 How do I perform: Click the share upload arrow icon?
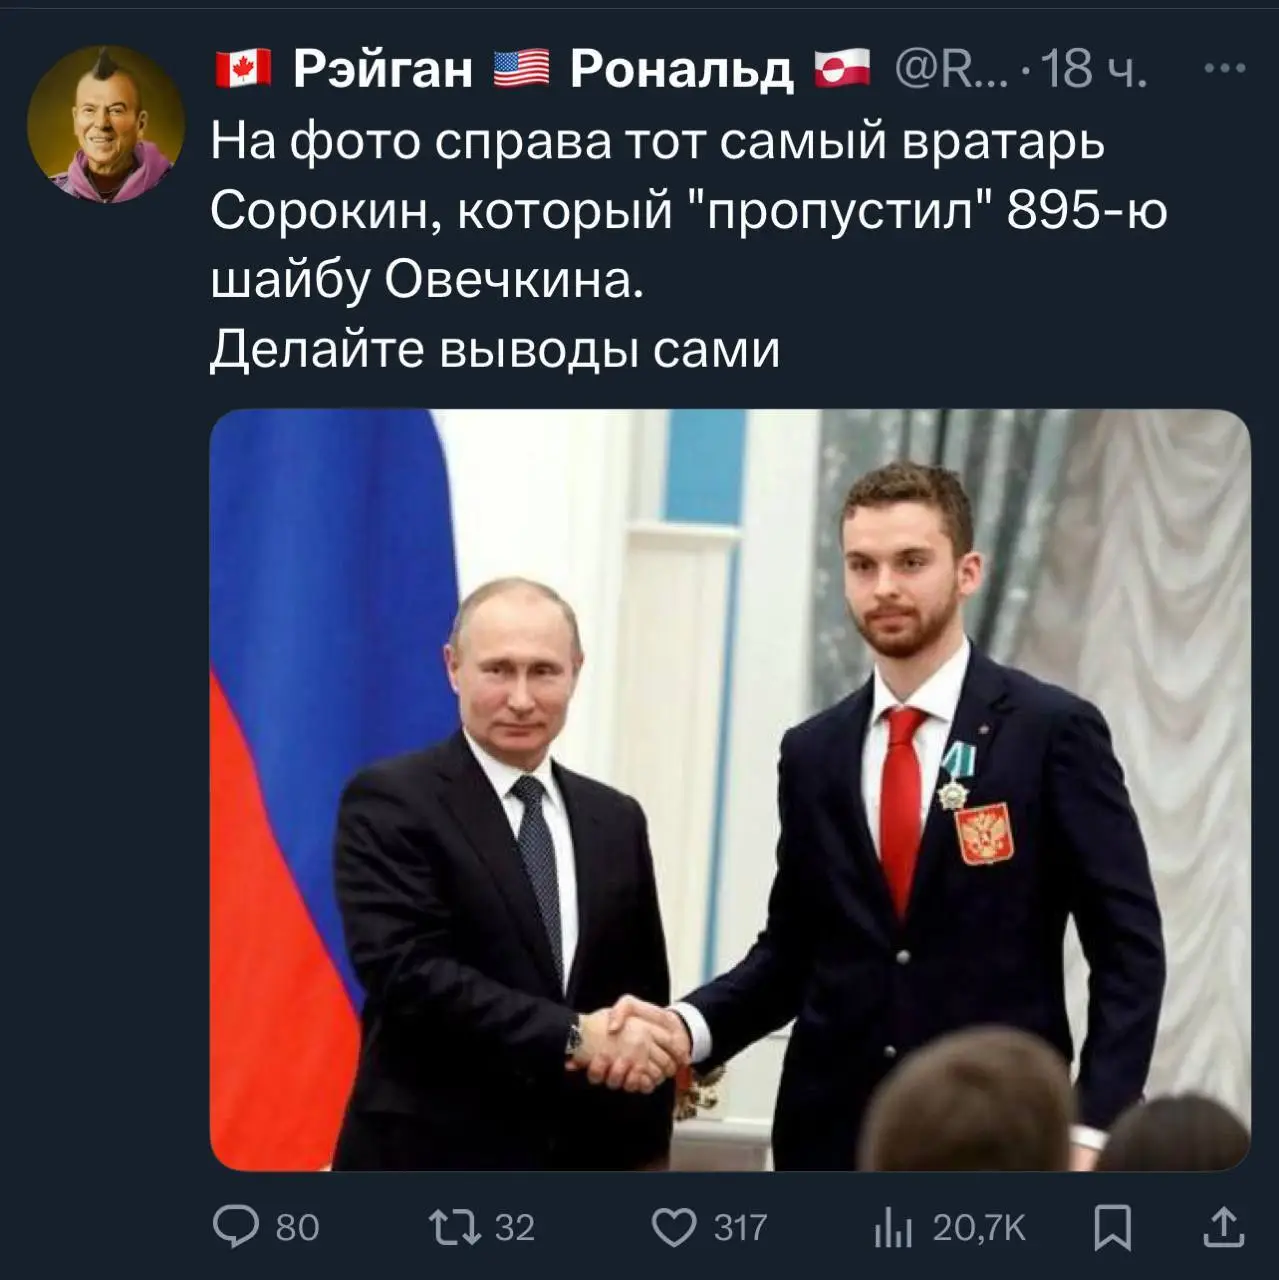pyautogui.click(x=1223, y=1226)
